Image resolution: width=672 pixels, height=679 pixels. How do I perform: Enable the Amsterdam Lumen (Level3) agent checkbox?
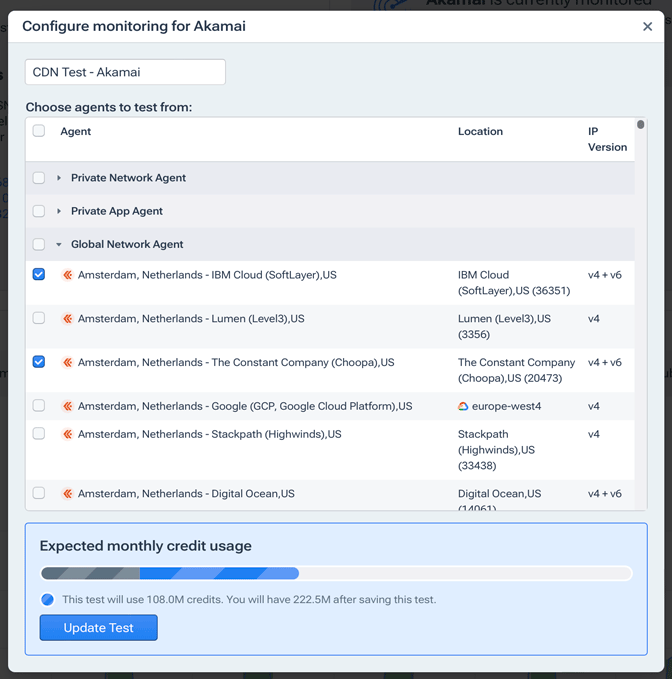(39, 318)
